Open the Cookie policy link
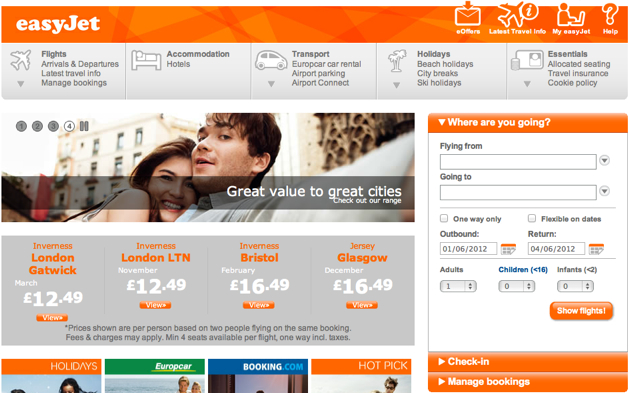 pyautogui.click(x=572, y=83)
